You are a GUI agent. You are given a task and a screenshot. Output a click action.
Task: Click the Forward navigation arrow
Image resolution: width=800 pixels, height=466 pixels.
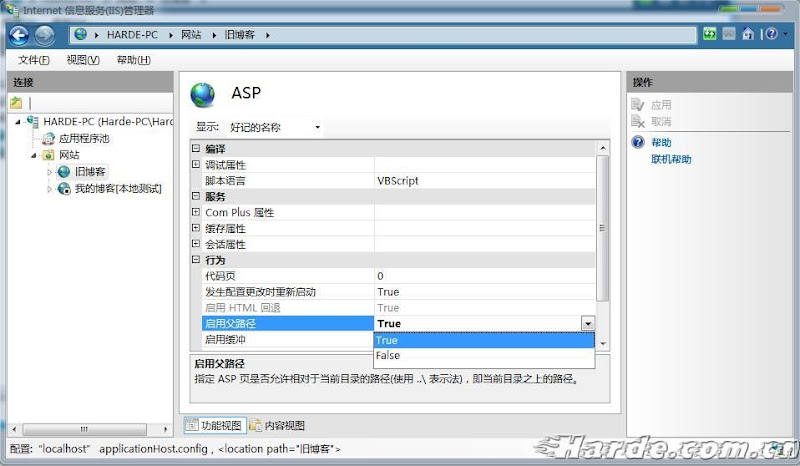pos(44,35)
